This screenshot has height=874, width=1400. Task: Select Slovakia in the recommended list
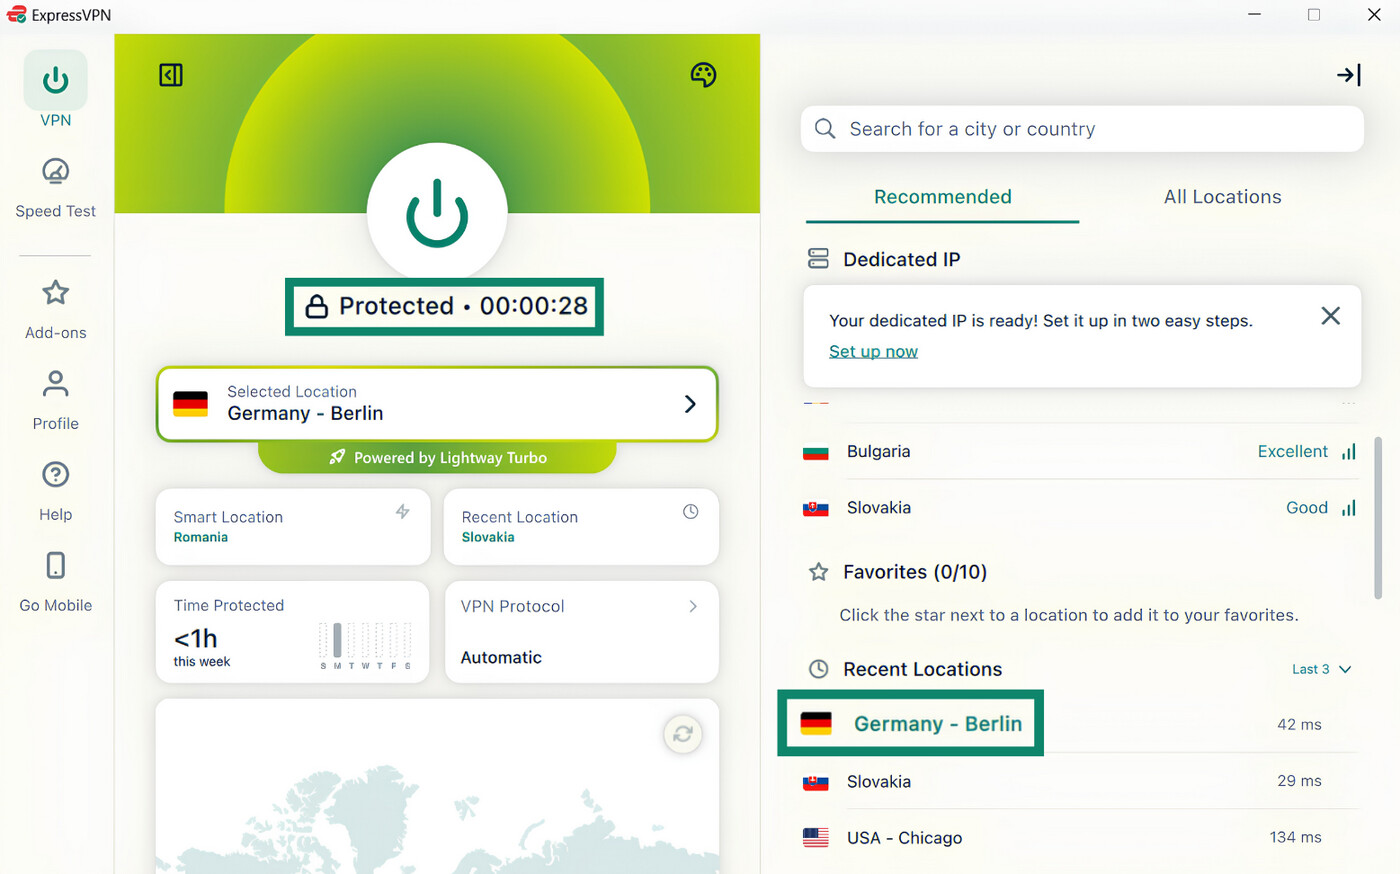(x=1080, y=508)
